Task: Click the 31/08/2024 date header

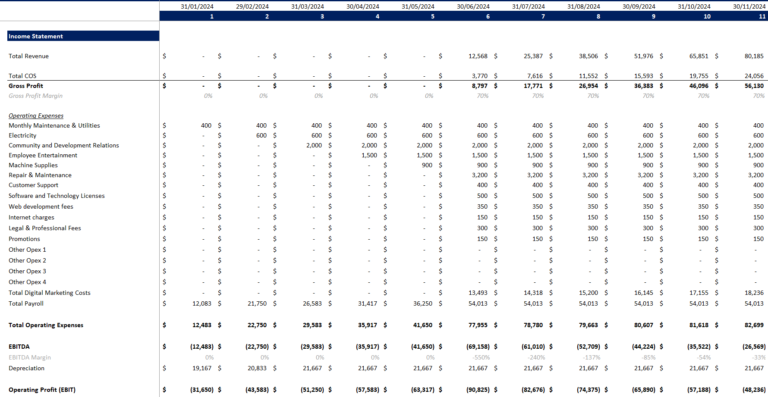Action: coord(584,7)
